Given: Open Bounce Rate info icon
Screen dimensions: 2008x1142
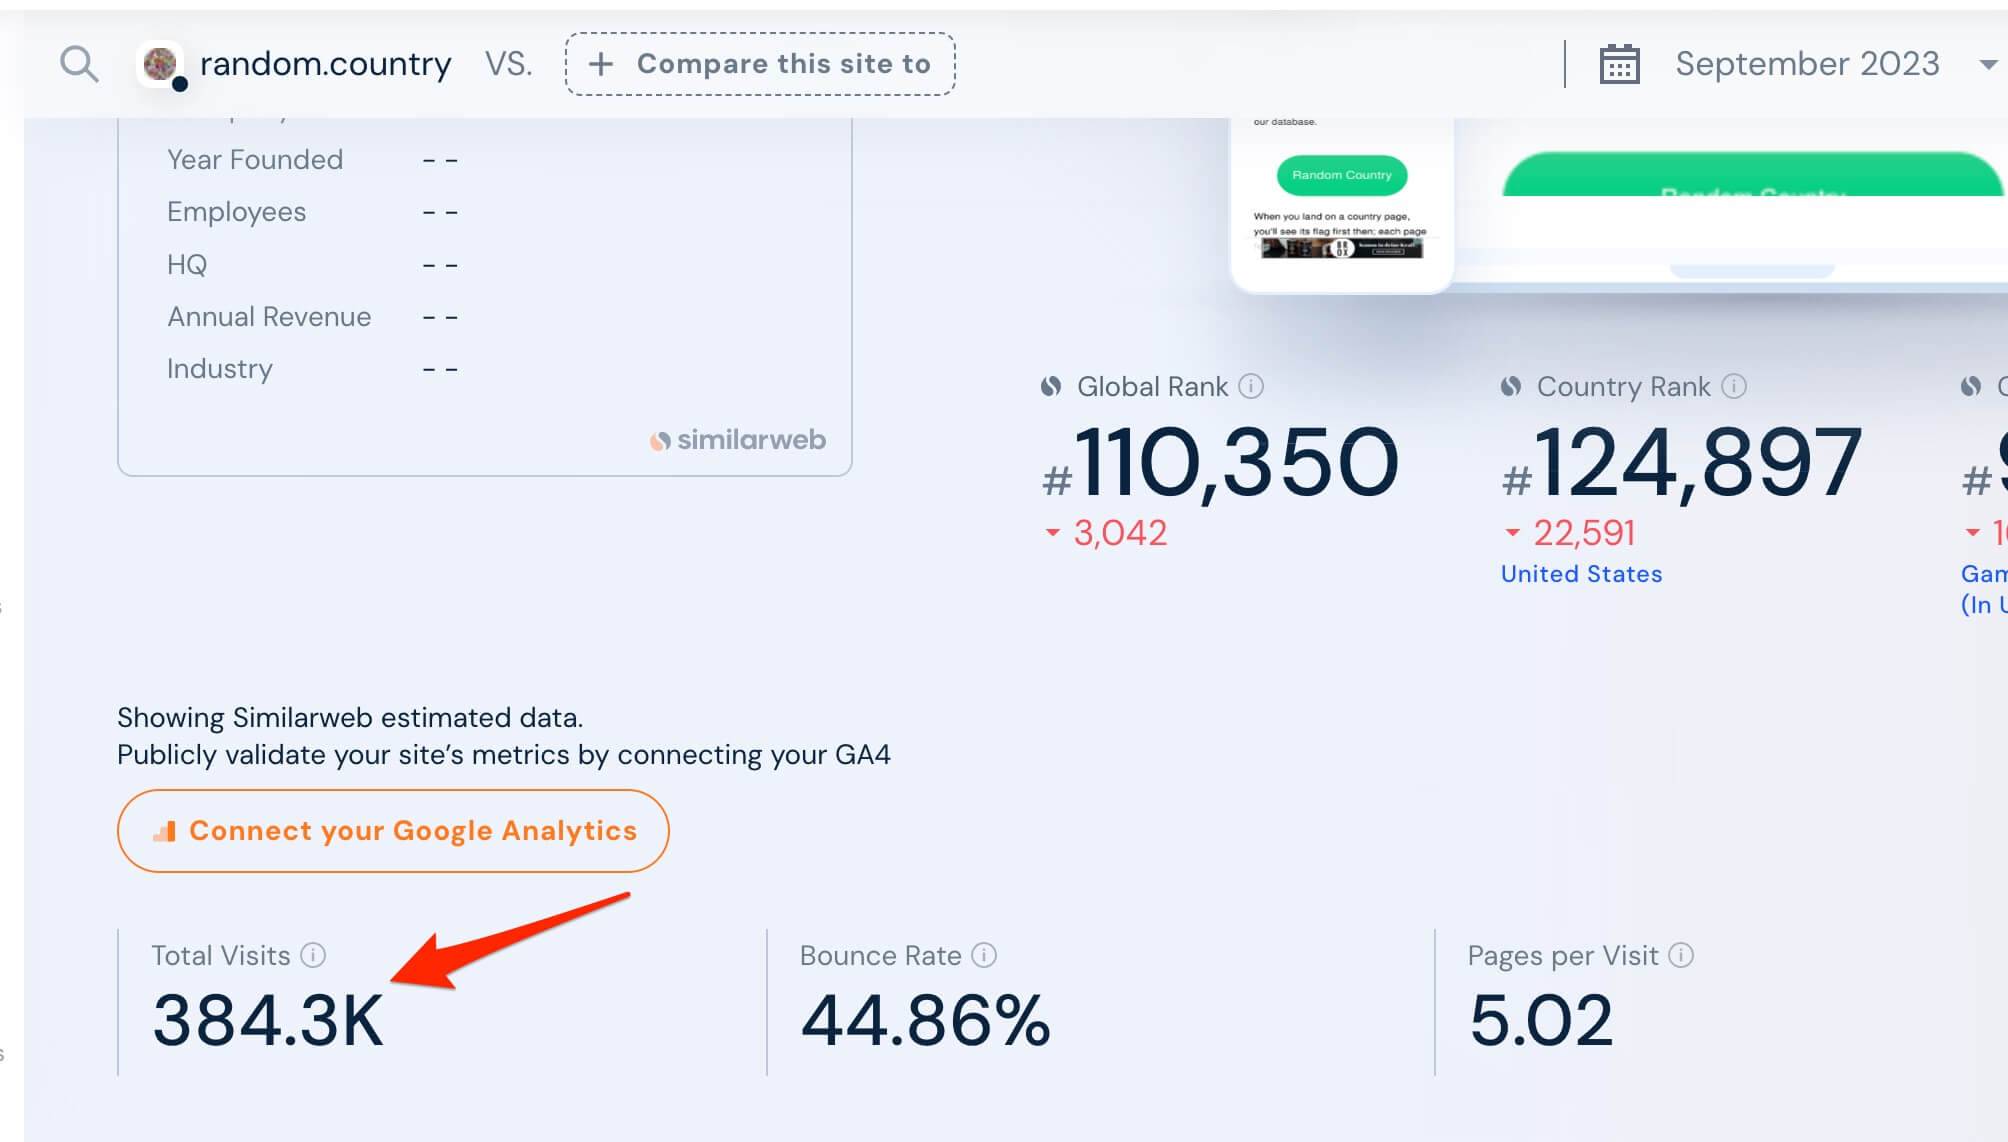Looking at the screenshot, I should click(x=984, y=955).
